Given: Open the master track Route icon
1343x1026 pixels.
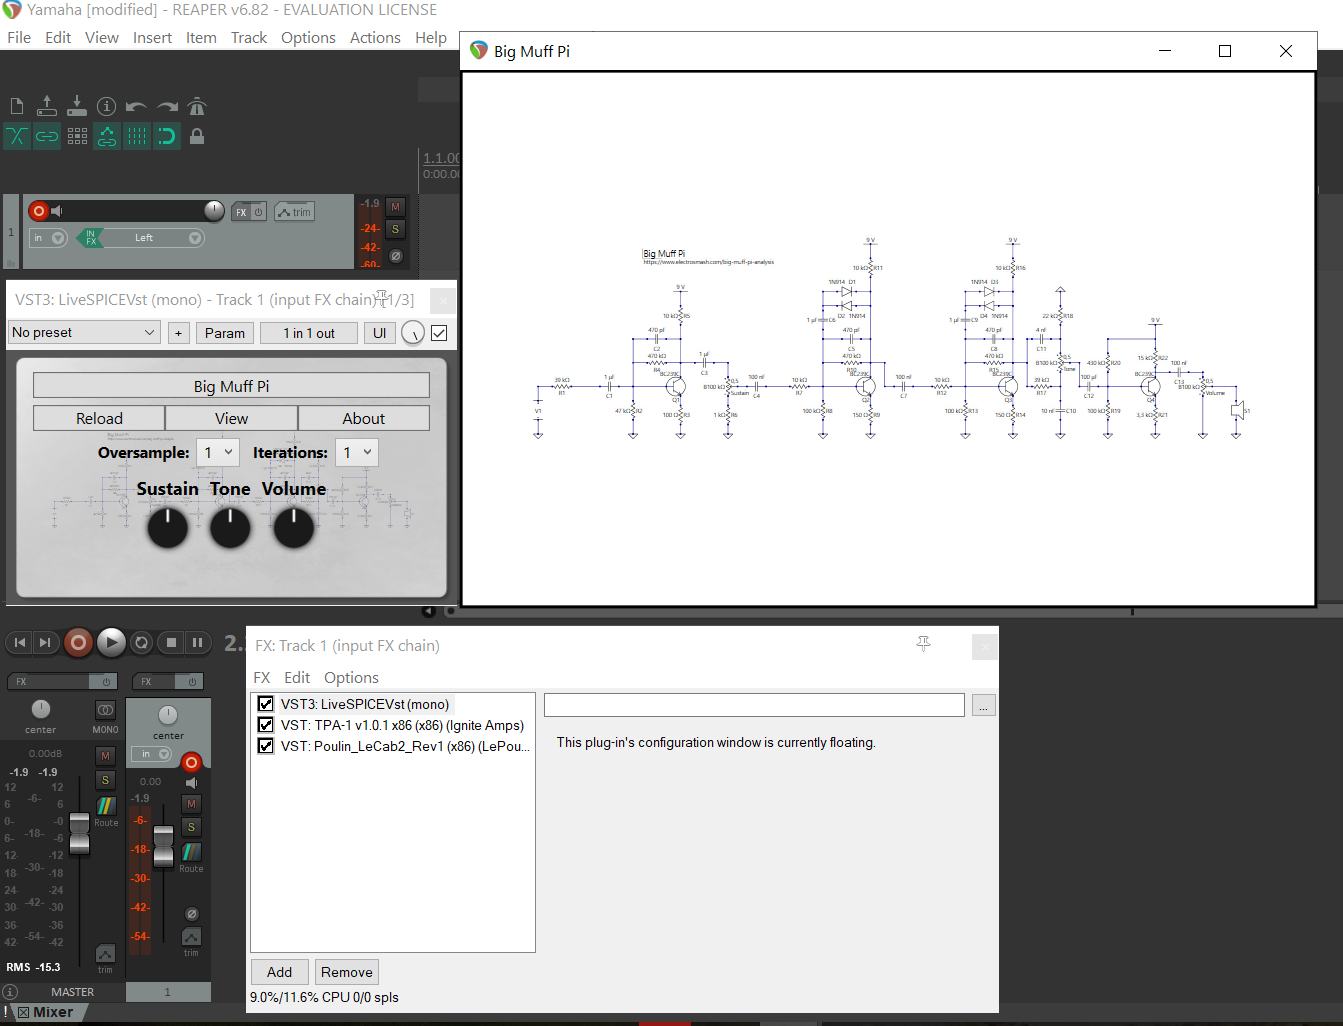Looking at the screenshot, I should [x=105, y=807].
